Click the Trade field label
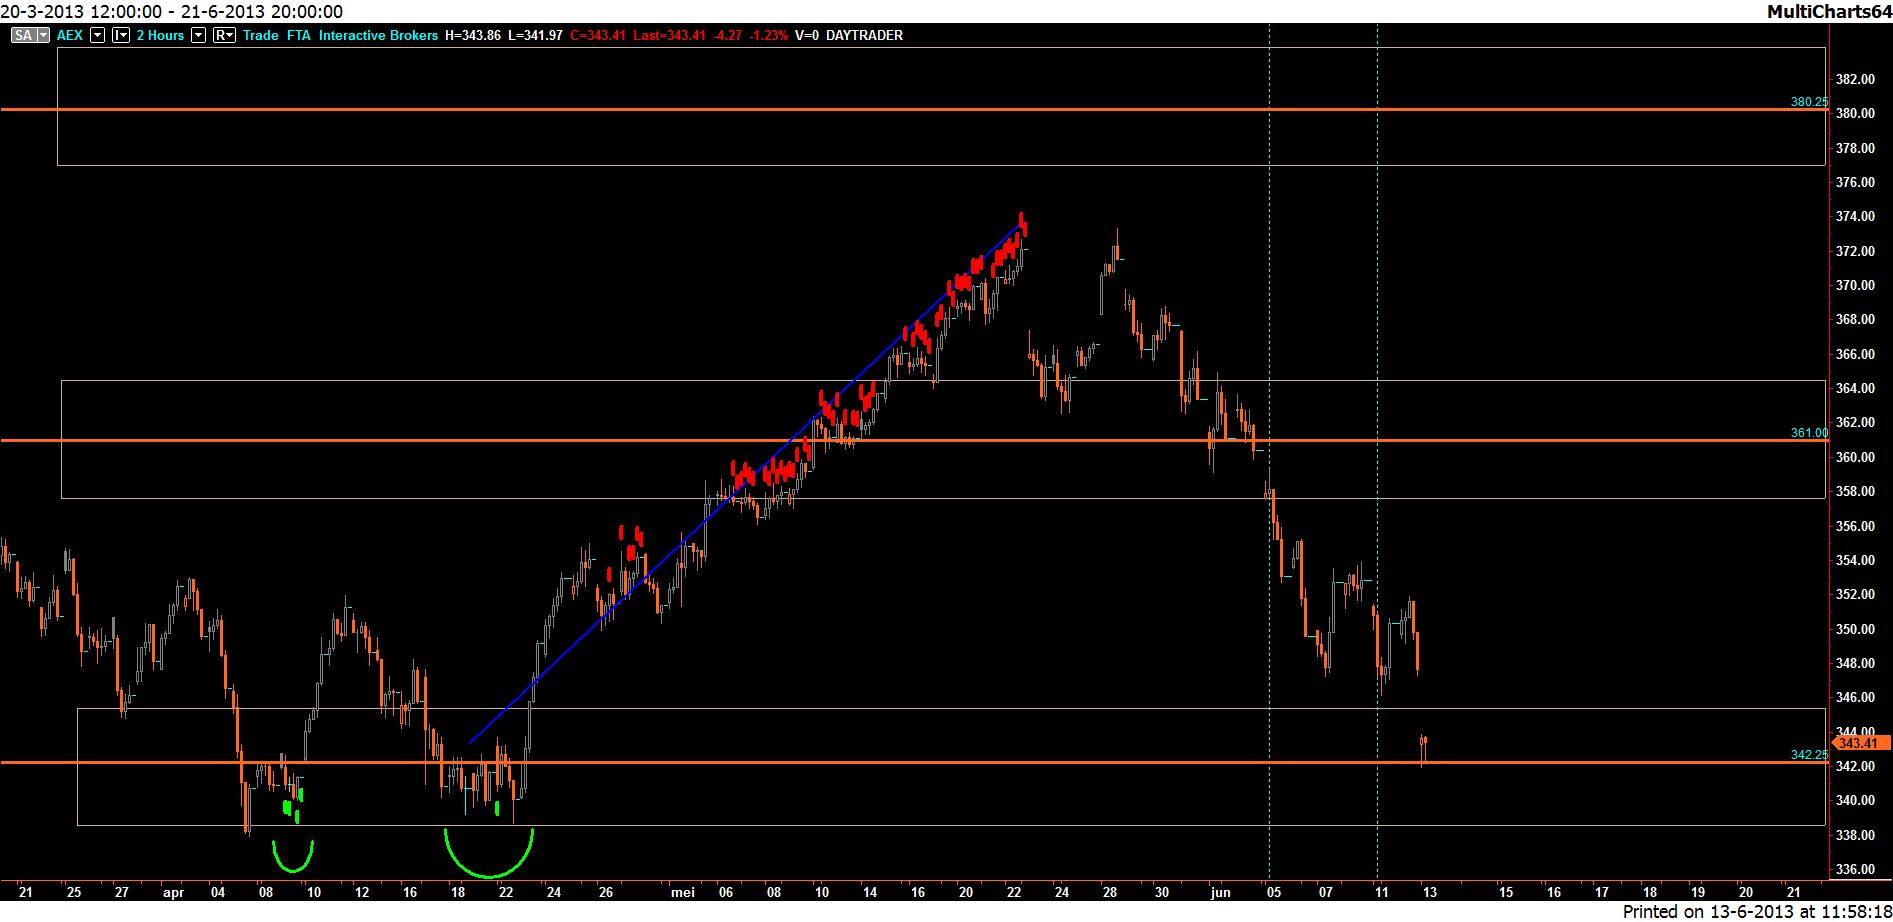 260,35
